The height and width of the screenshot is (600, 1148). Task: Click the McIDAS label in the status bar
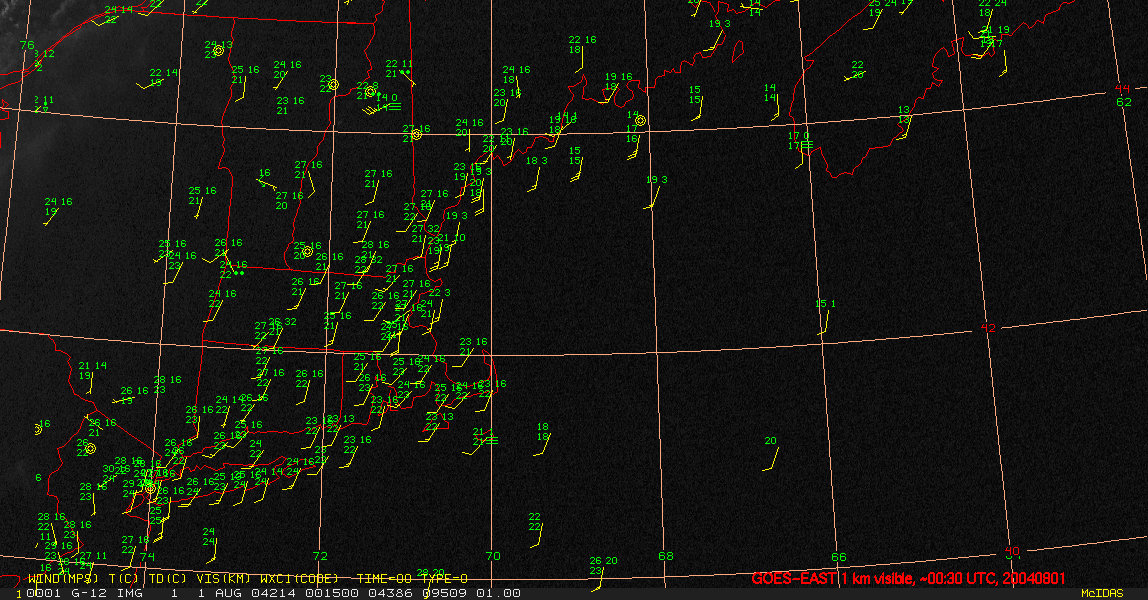point(1102,593)
